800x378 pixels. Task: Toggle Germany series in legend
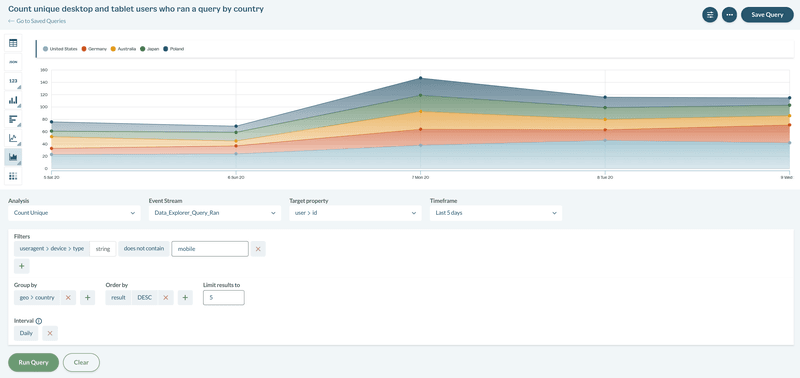94,49
